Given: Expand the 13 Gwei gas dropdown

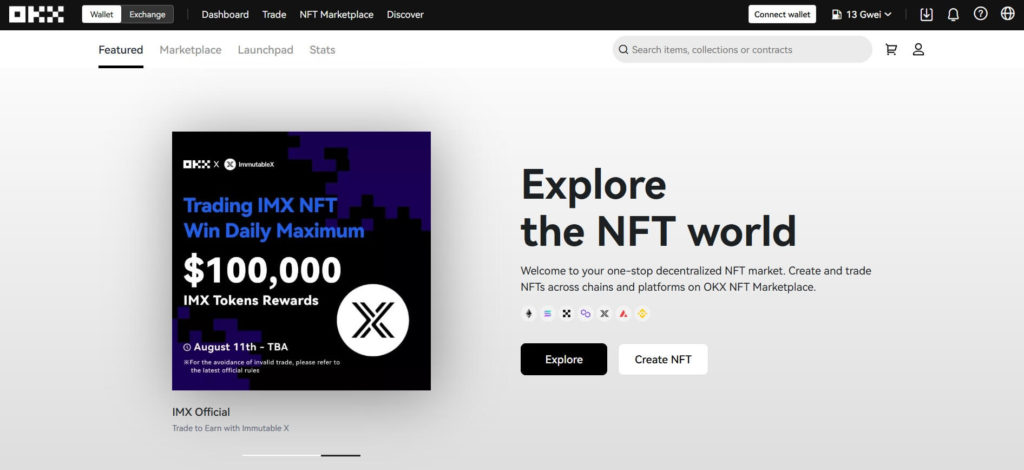Looking at the screenshot, I should pyautogui.click(x=861, y=14).
